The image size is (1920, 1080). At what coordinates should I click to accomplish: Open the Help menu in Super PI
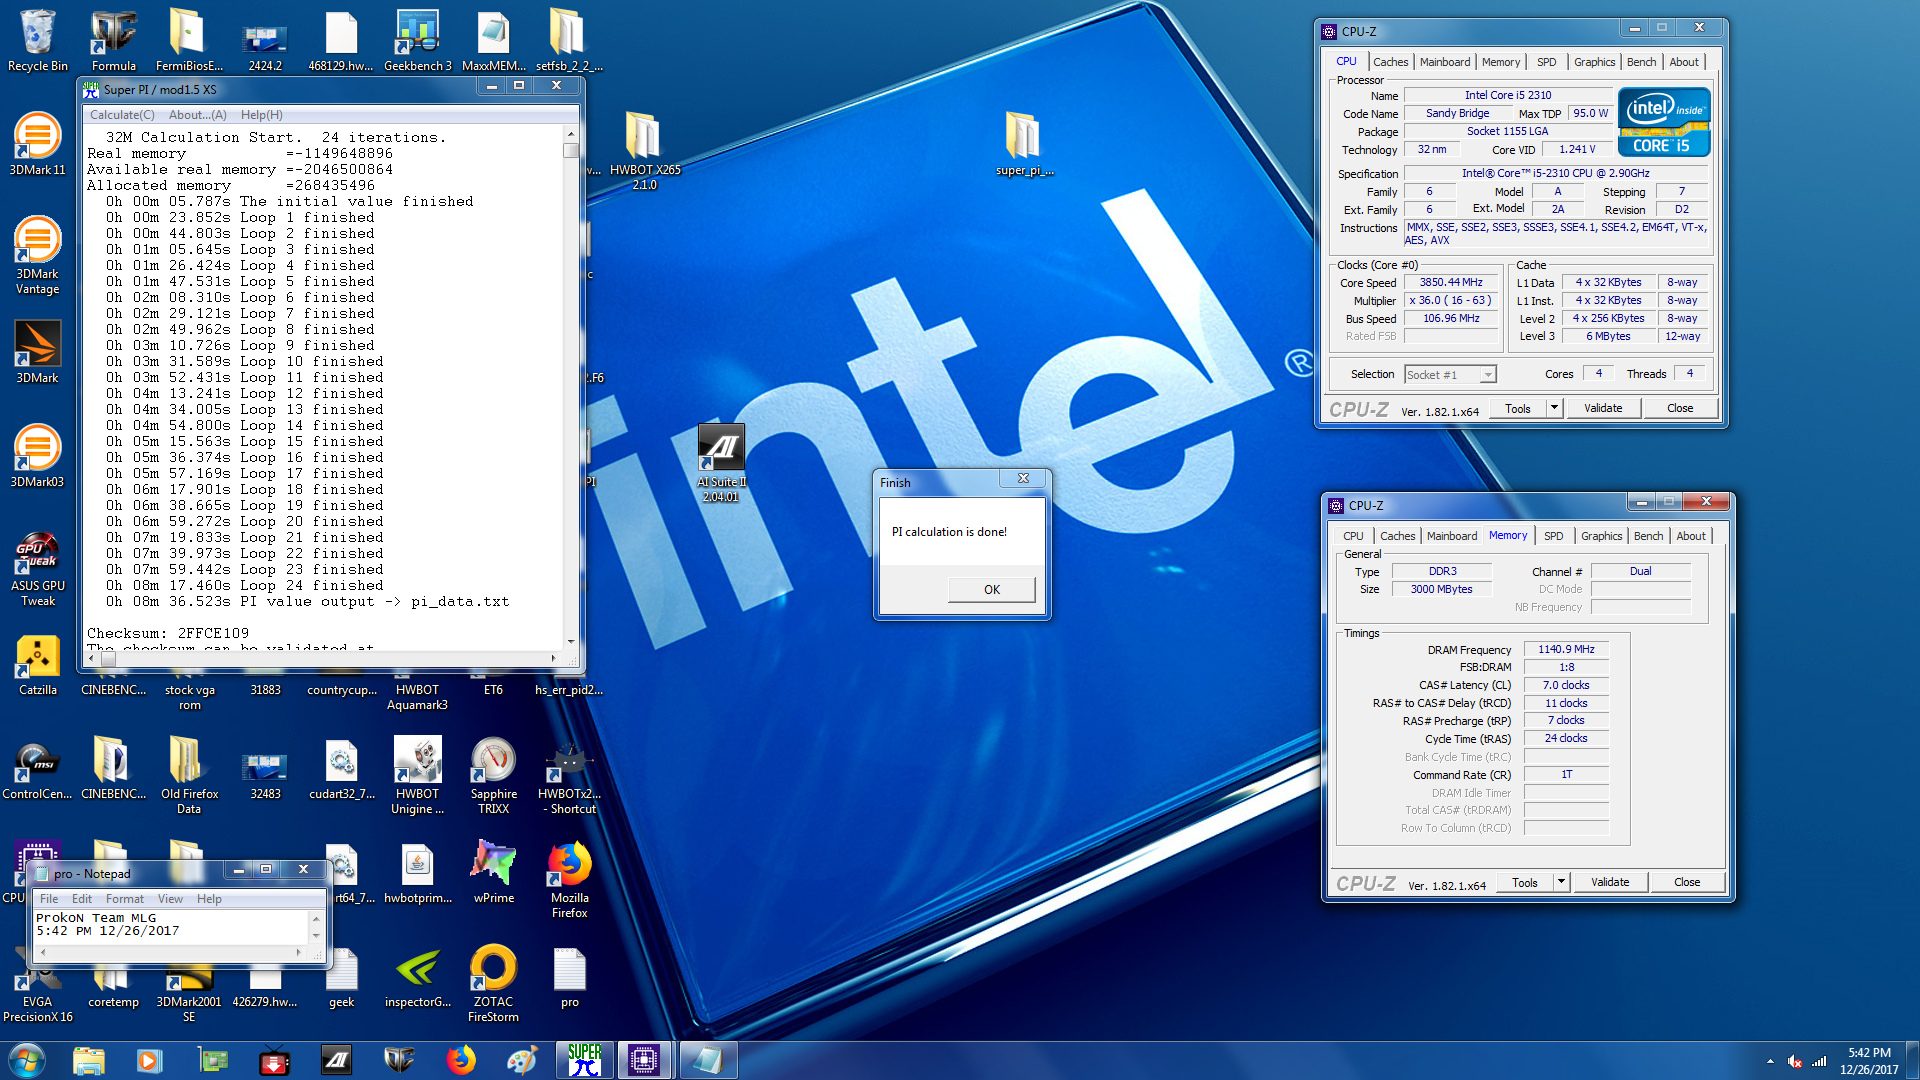pos(261,115)
